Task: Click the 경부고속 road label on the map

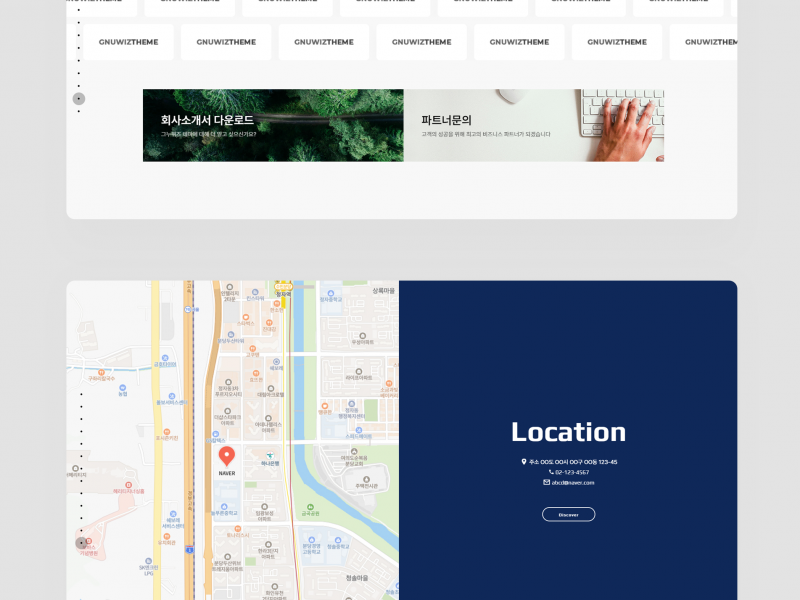Action: pos(189,501)
